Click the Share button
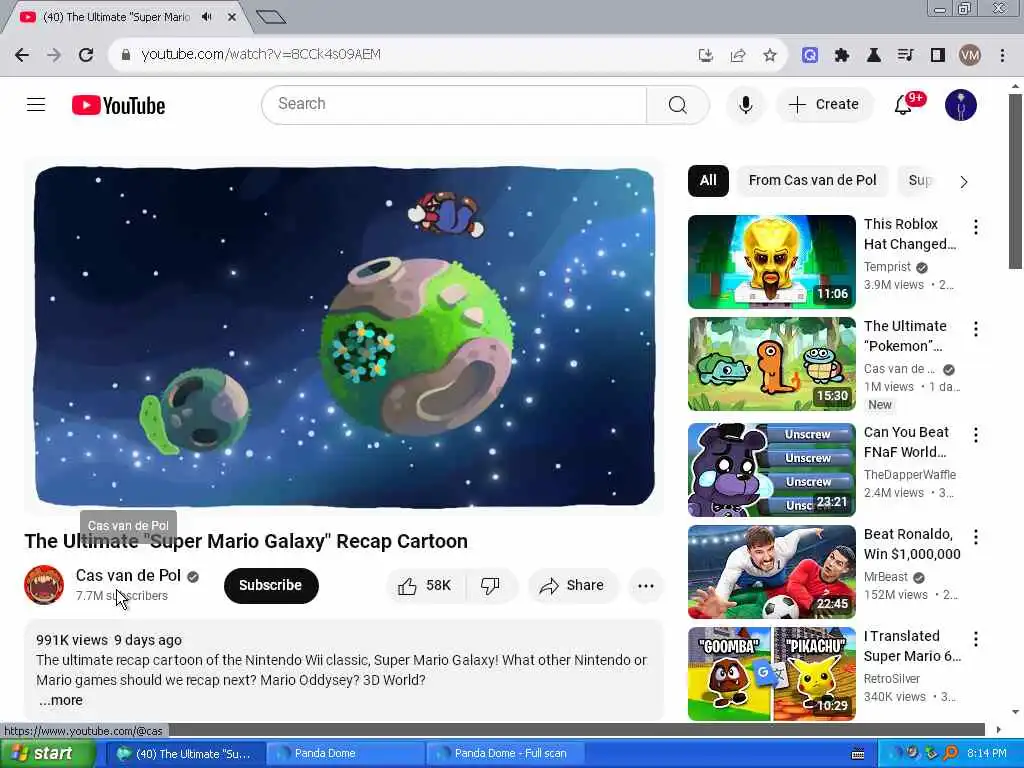This screenshot has height=768, width=1024. pyautogui.click(x=572, y=586)
